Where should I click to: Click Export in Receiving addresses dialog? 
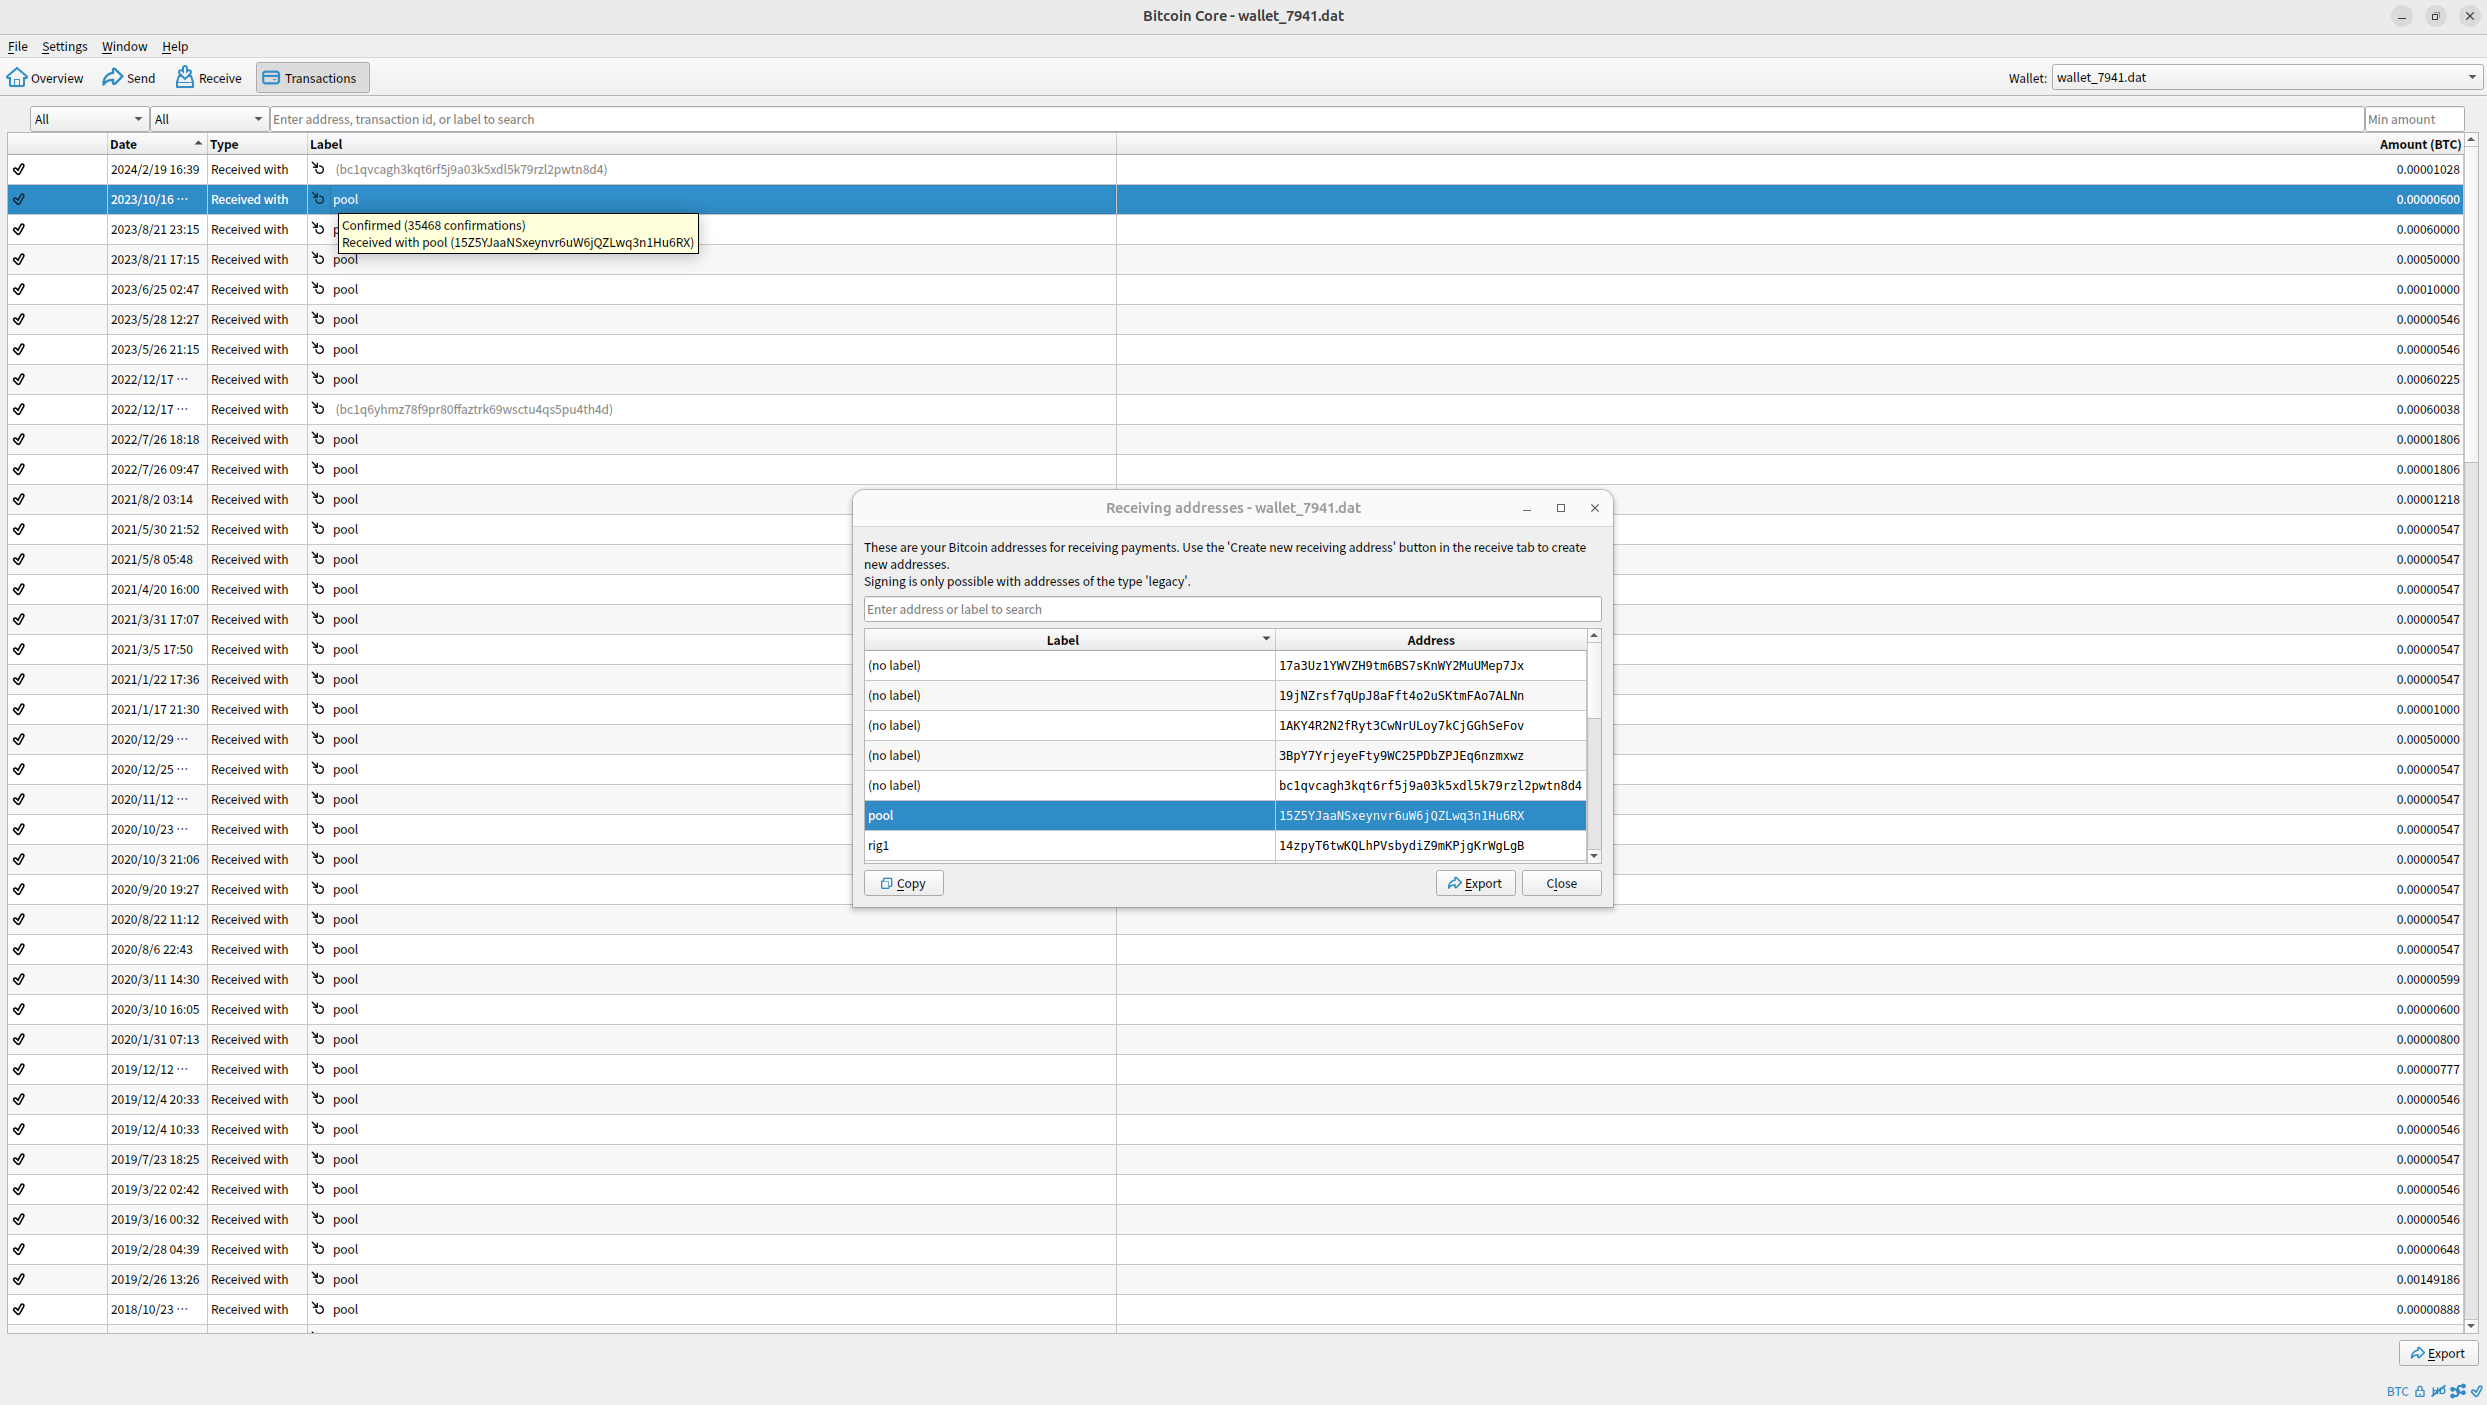tap(1475, 883)
